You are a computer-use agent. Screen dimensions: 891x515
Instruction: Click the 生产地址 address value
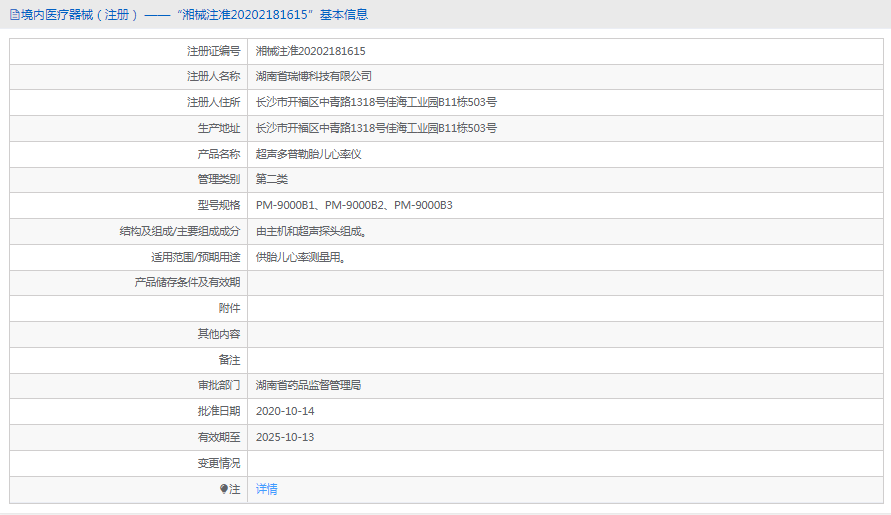pos(376,128)
